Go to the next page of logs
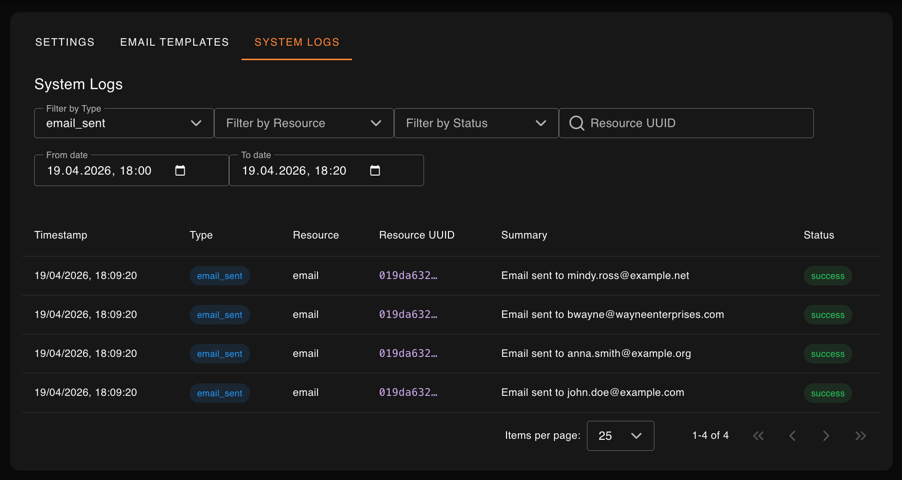The width and height of the screenshot is (902, 480). 826,436
